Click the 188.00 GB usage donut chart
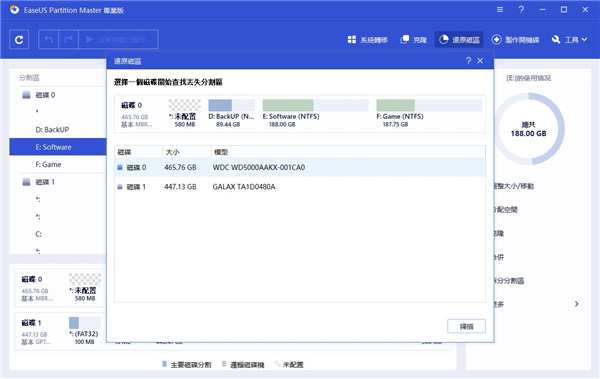This screenshot has height=379, width=600. [x=529, y=129]
